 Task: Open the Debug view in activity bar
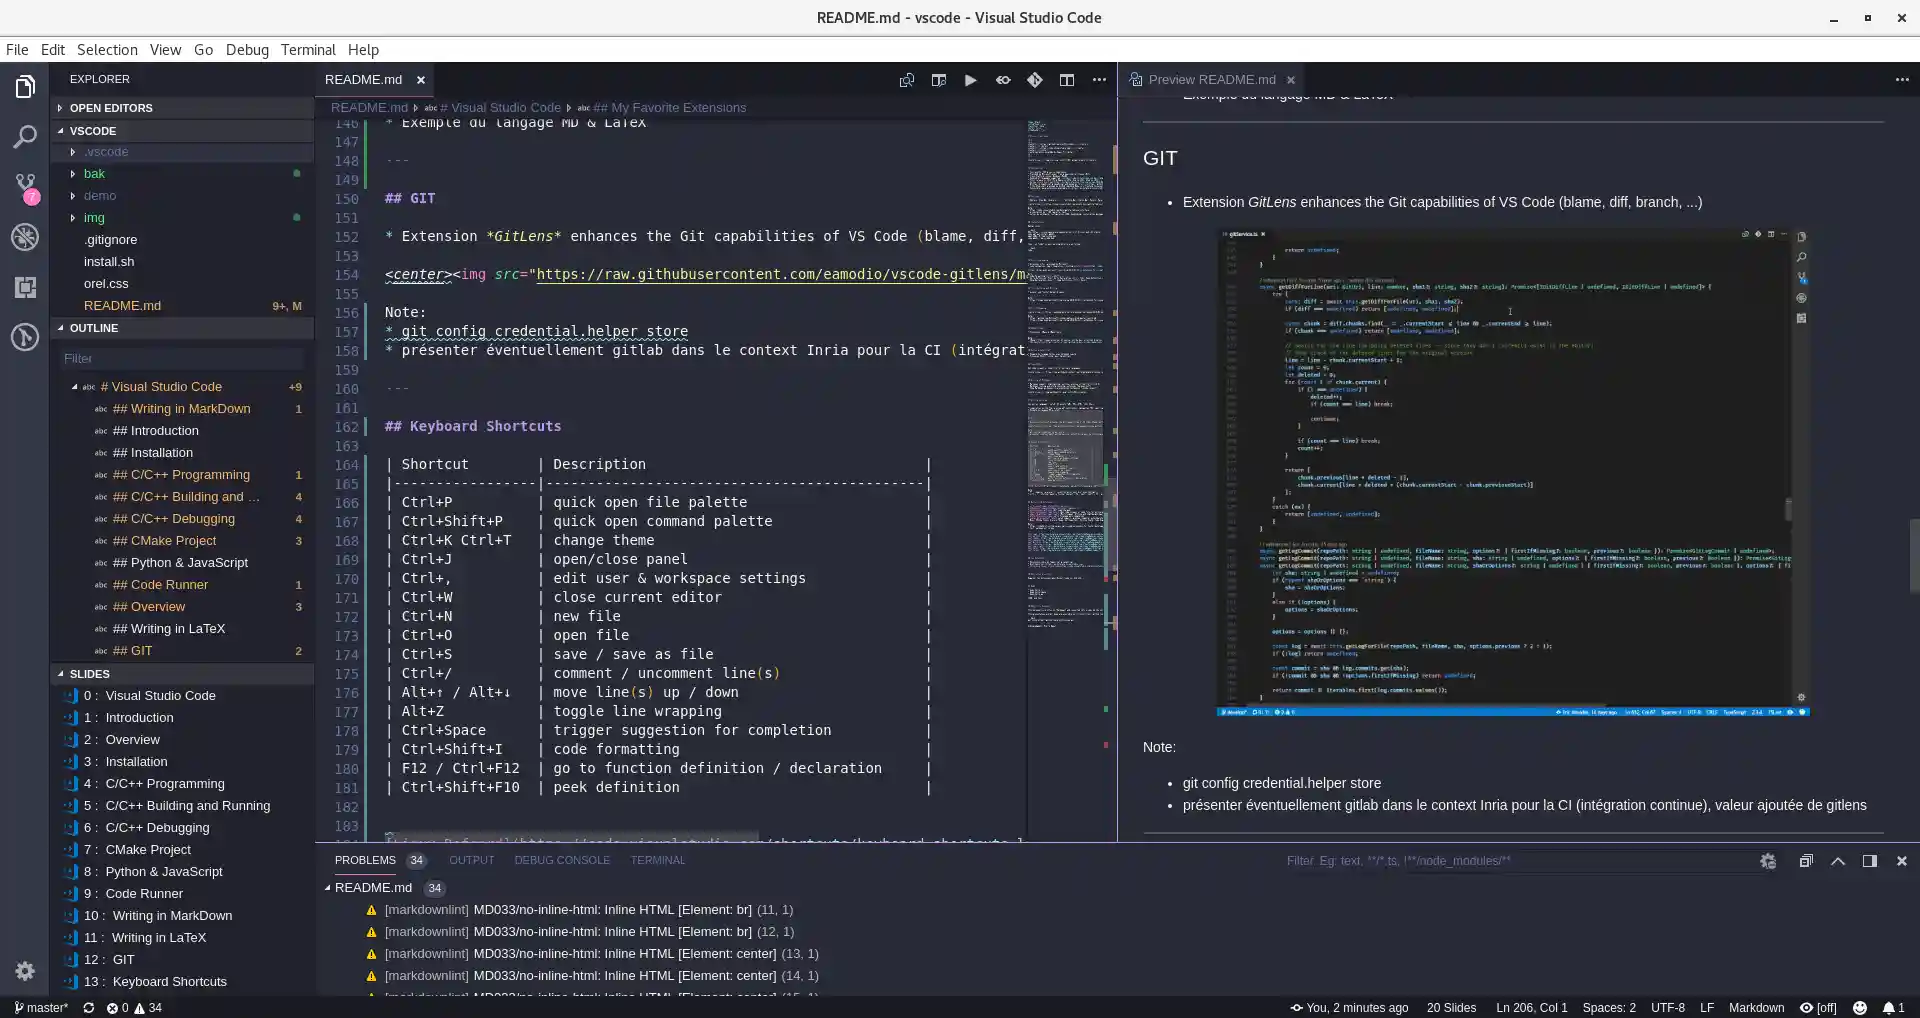tap(25, 237)
